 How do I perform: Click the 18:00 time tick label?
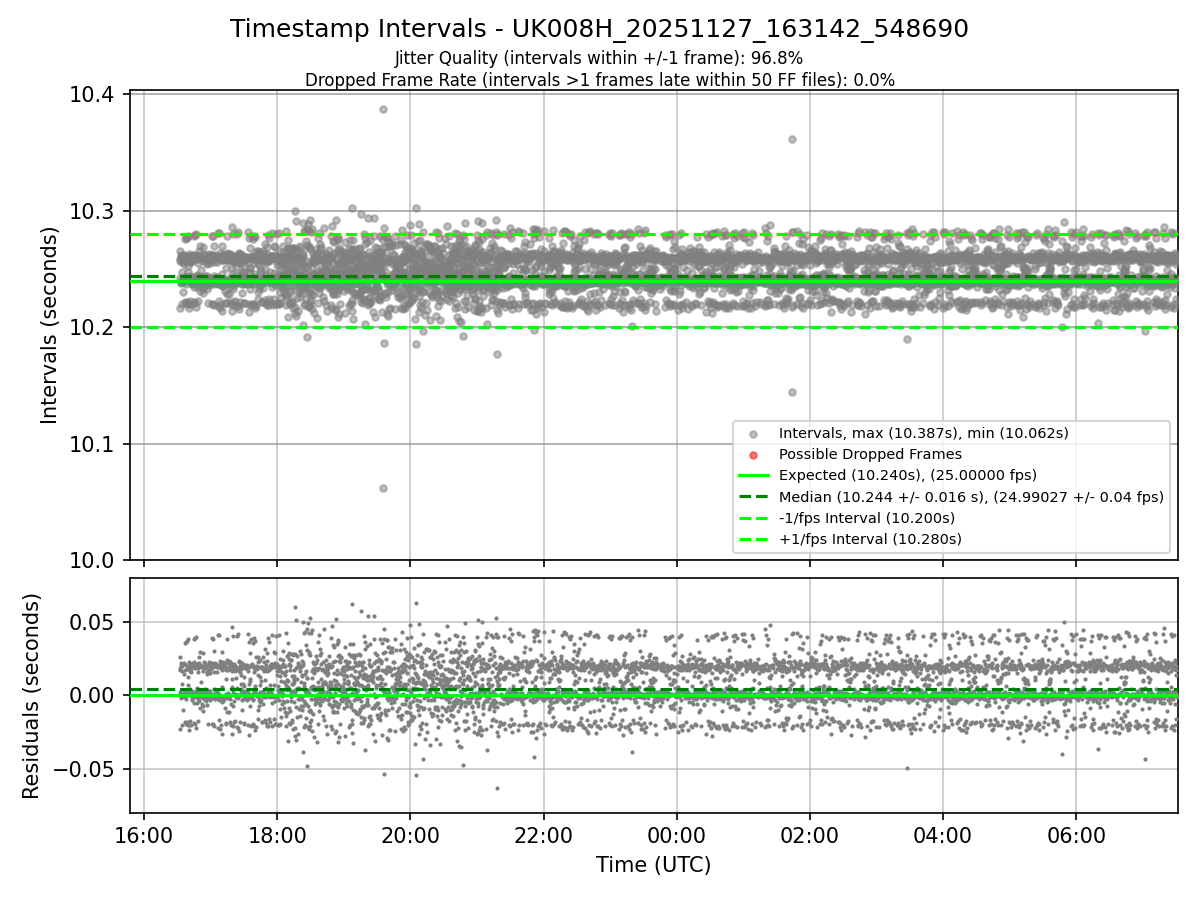(x=277, y=834)
